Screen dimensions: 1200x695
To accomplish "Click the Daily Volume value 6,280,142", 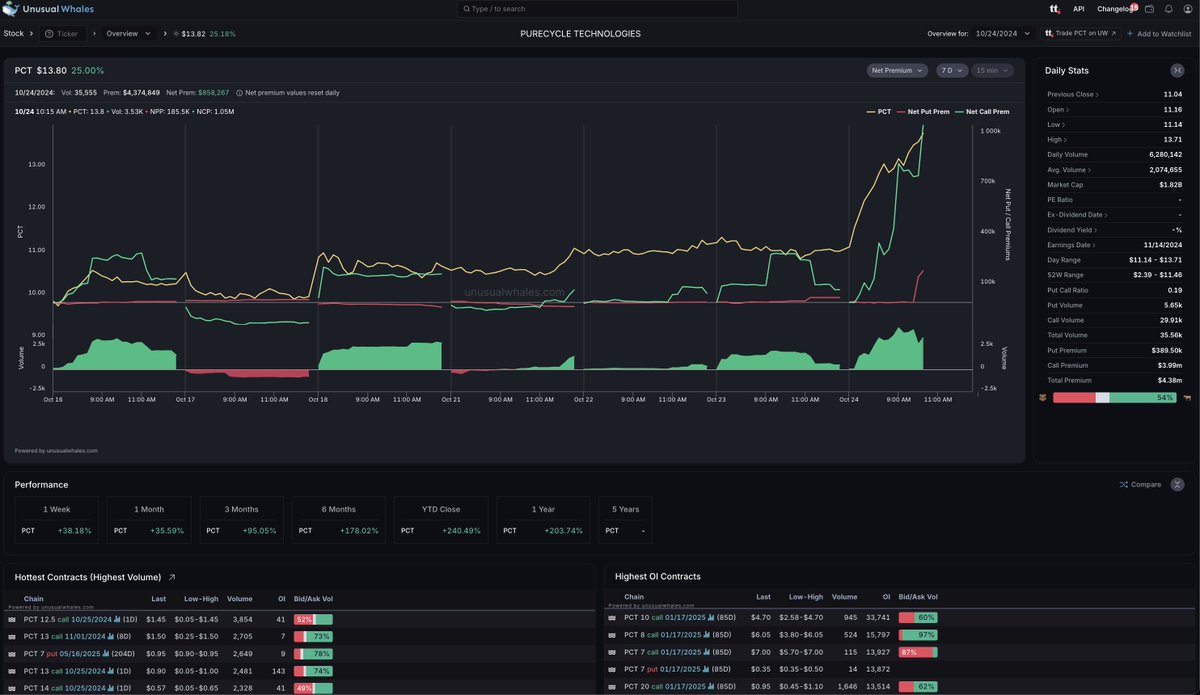I will click(x=1164, y=155).
